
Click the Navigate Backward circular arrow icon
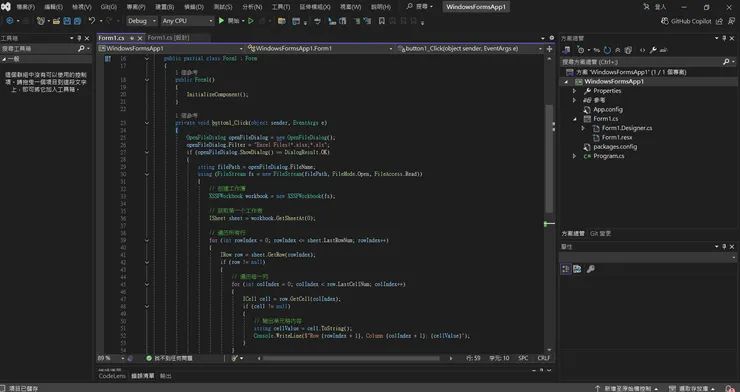click(x=9, y=21)
